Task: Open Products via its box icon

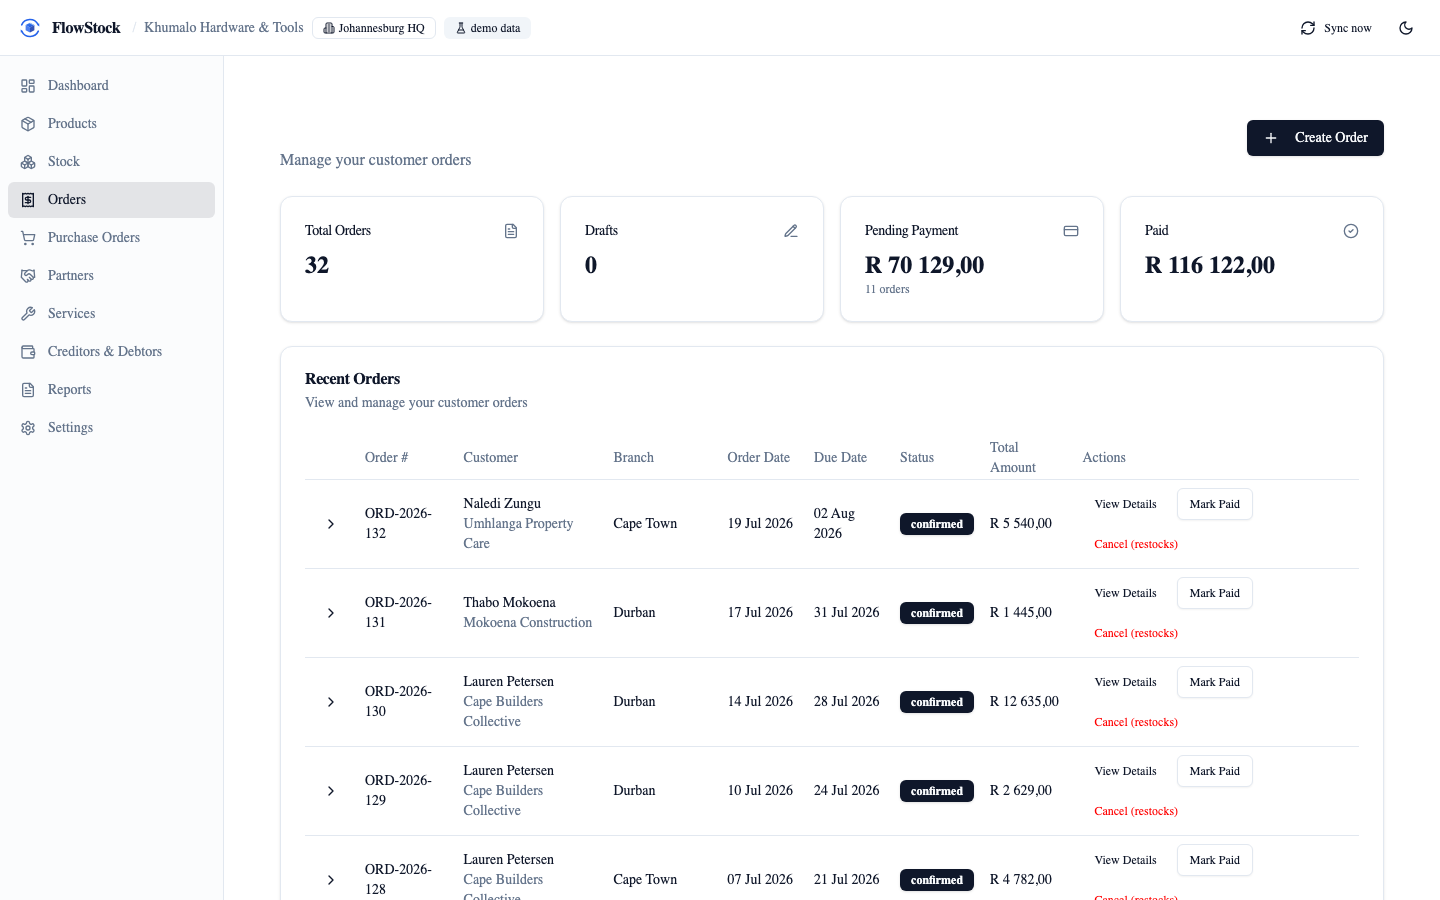Action: [x=28, y=124]
